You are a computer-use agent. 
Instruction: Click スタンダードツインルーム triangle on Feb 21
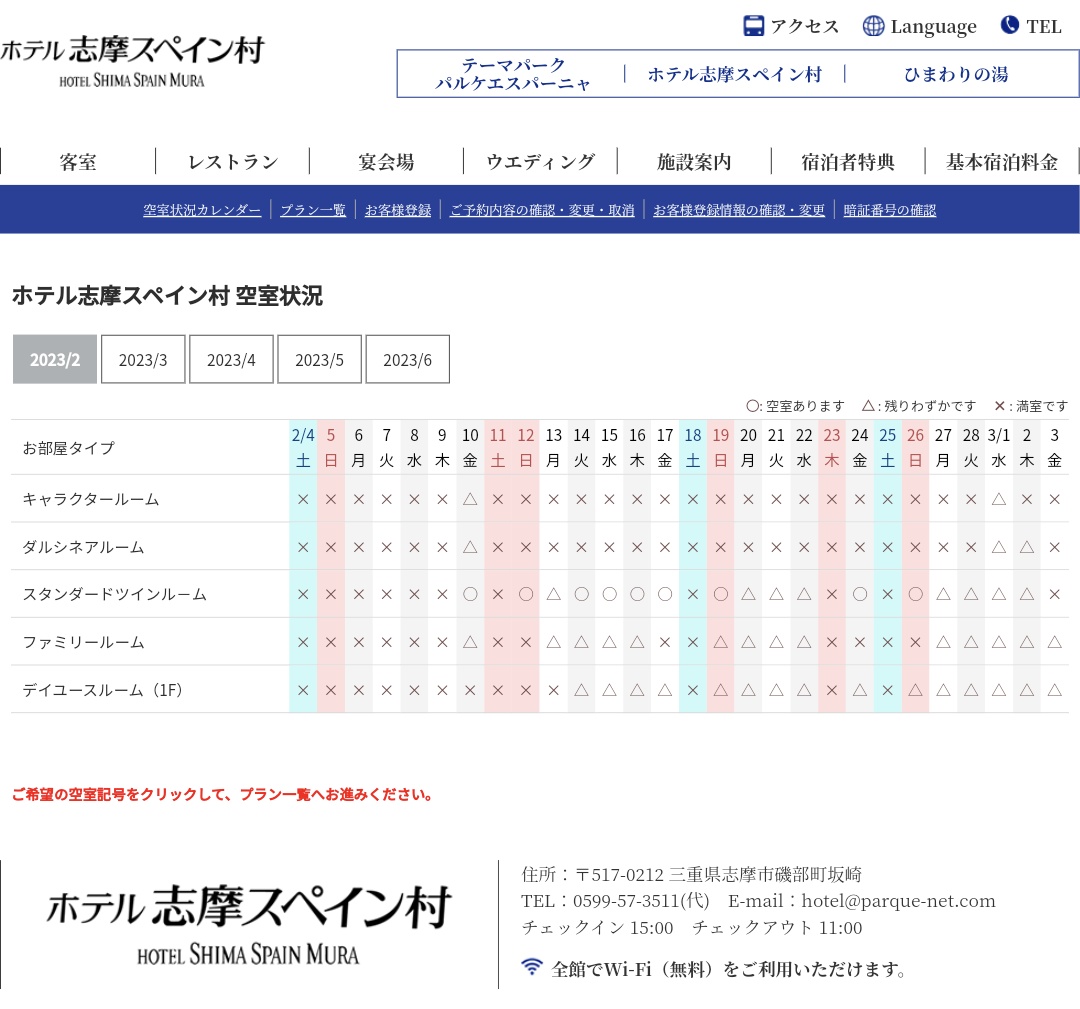tap(776, 594)
